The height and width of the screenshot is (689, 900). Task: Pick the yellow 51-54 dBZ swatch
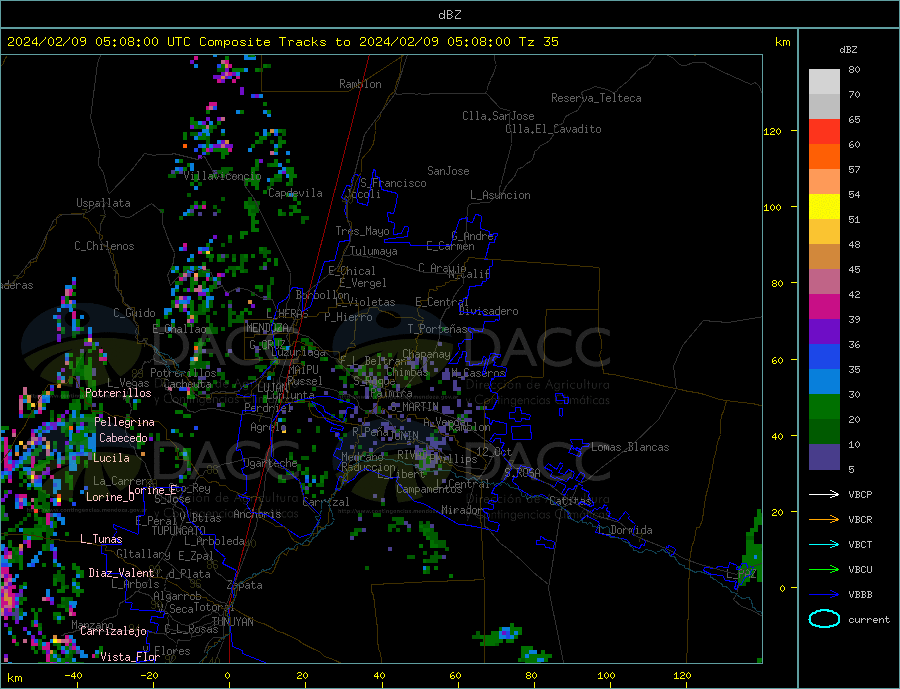click(824, 207)
